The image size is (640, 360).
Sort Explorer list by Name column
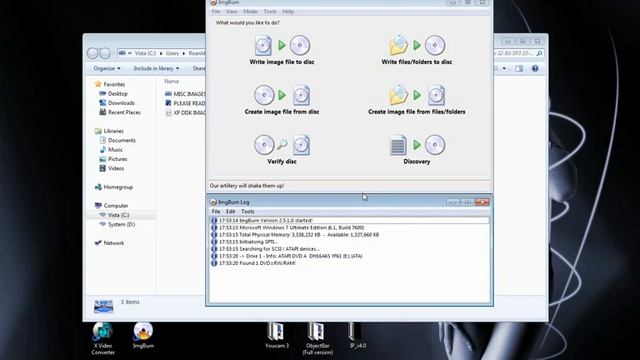tap(171, 81)
